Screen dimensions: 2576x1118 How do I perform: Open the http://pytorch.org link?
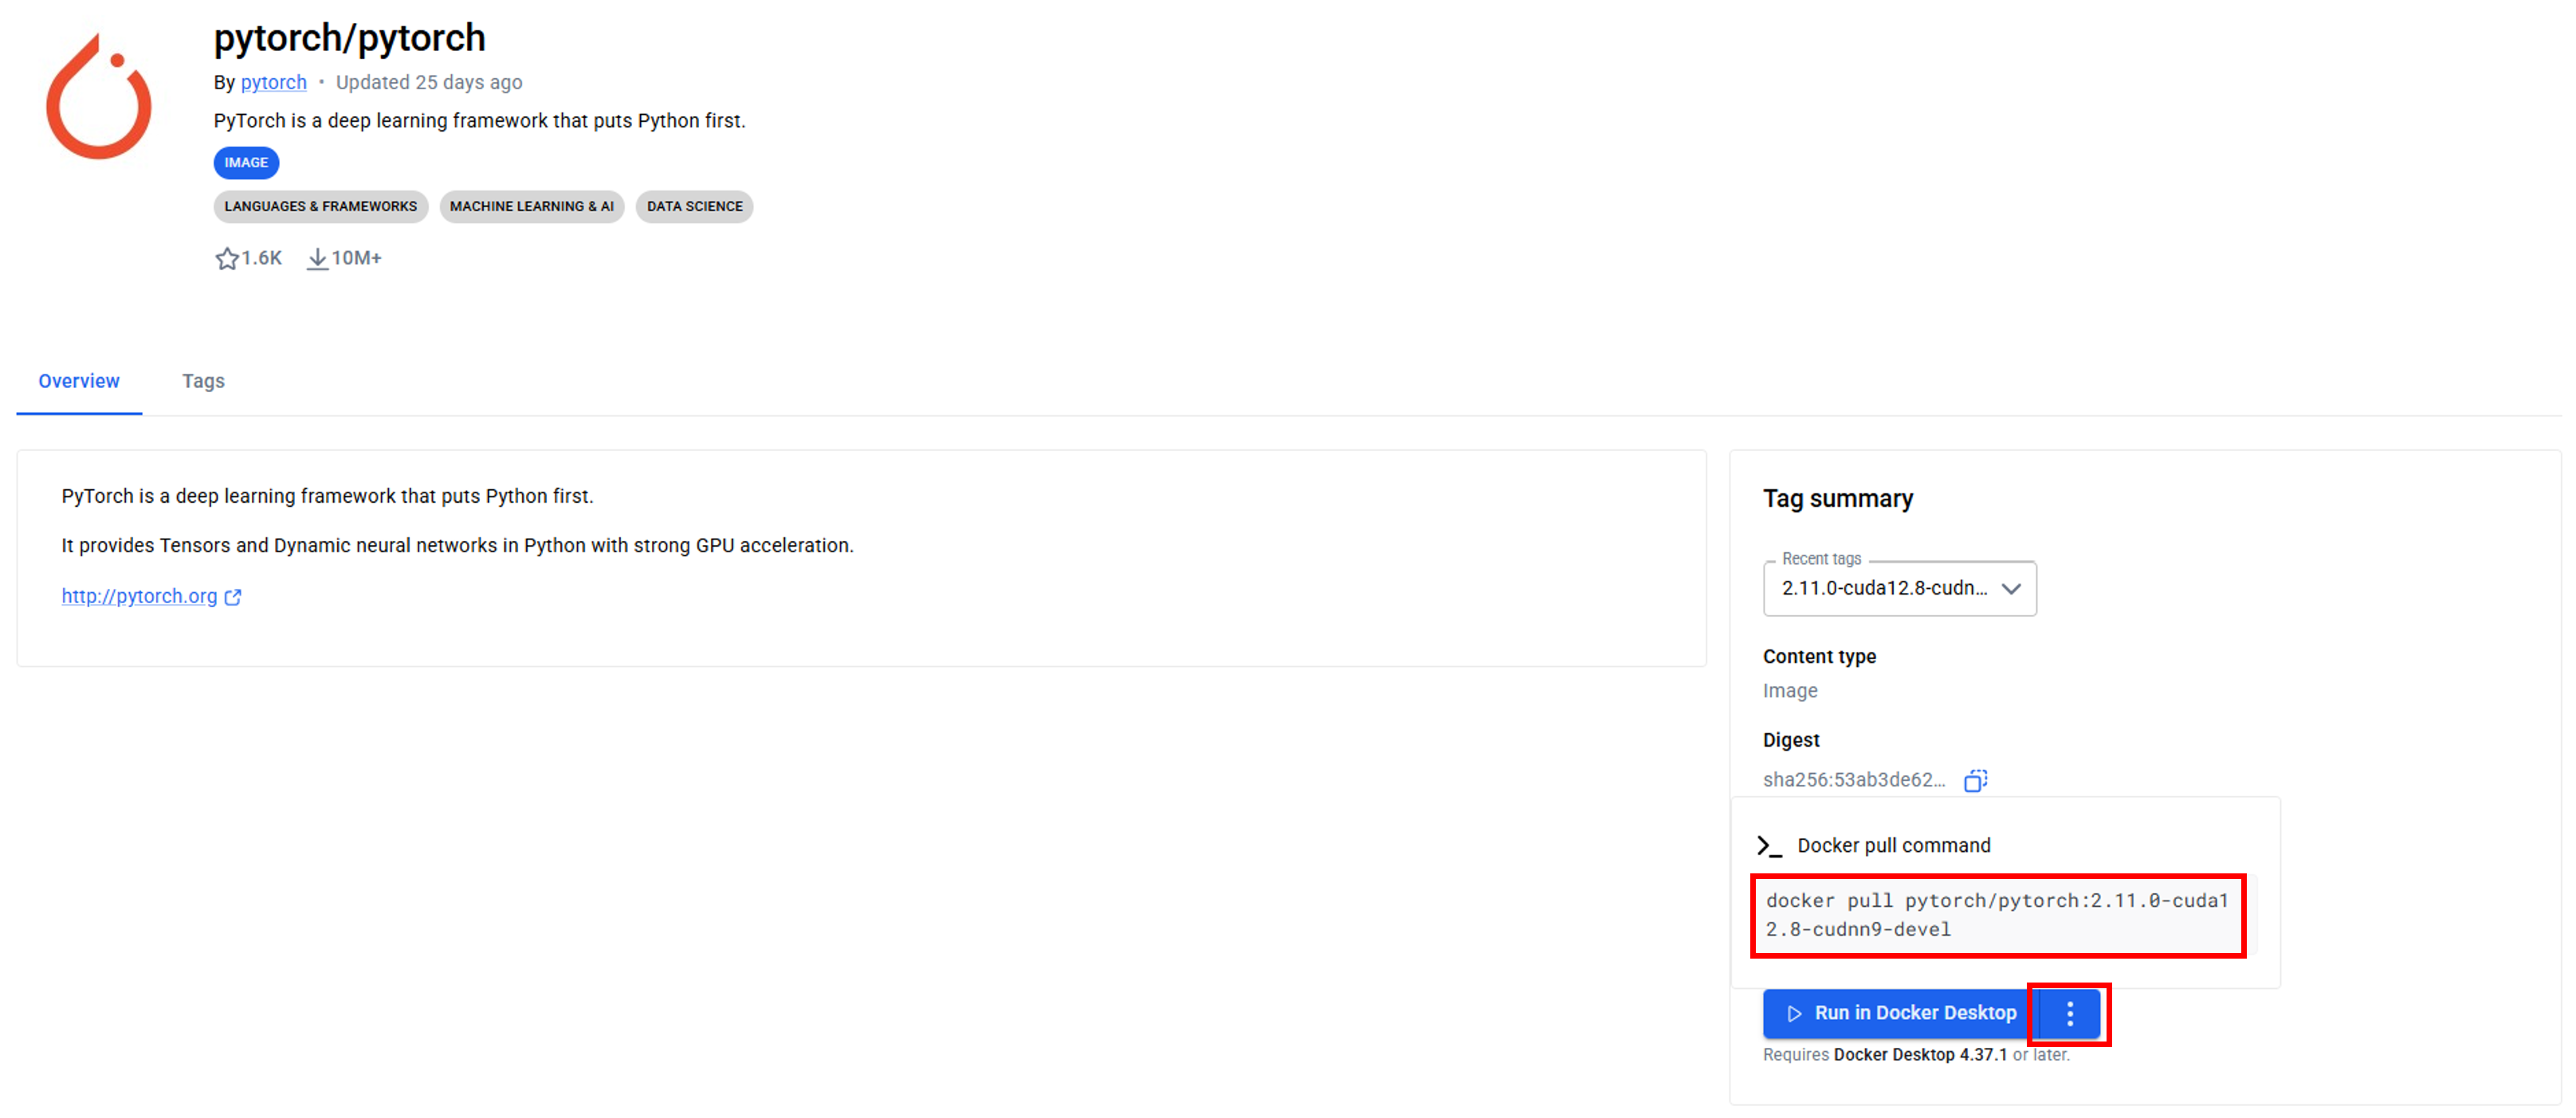[x=139, y=596]
